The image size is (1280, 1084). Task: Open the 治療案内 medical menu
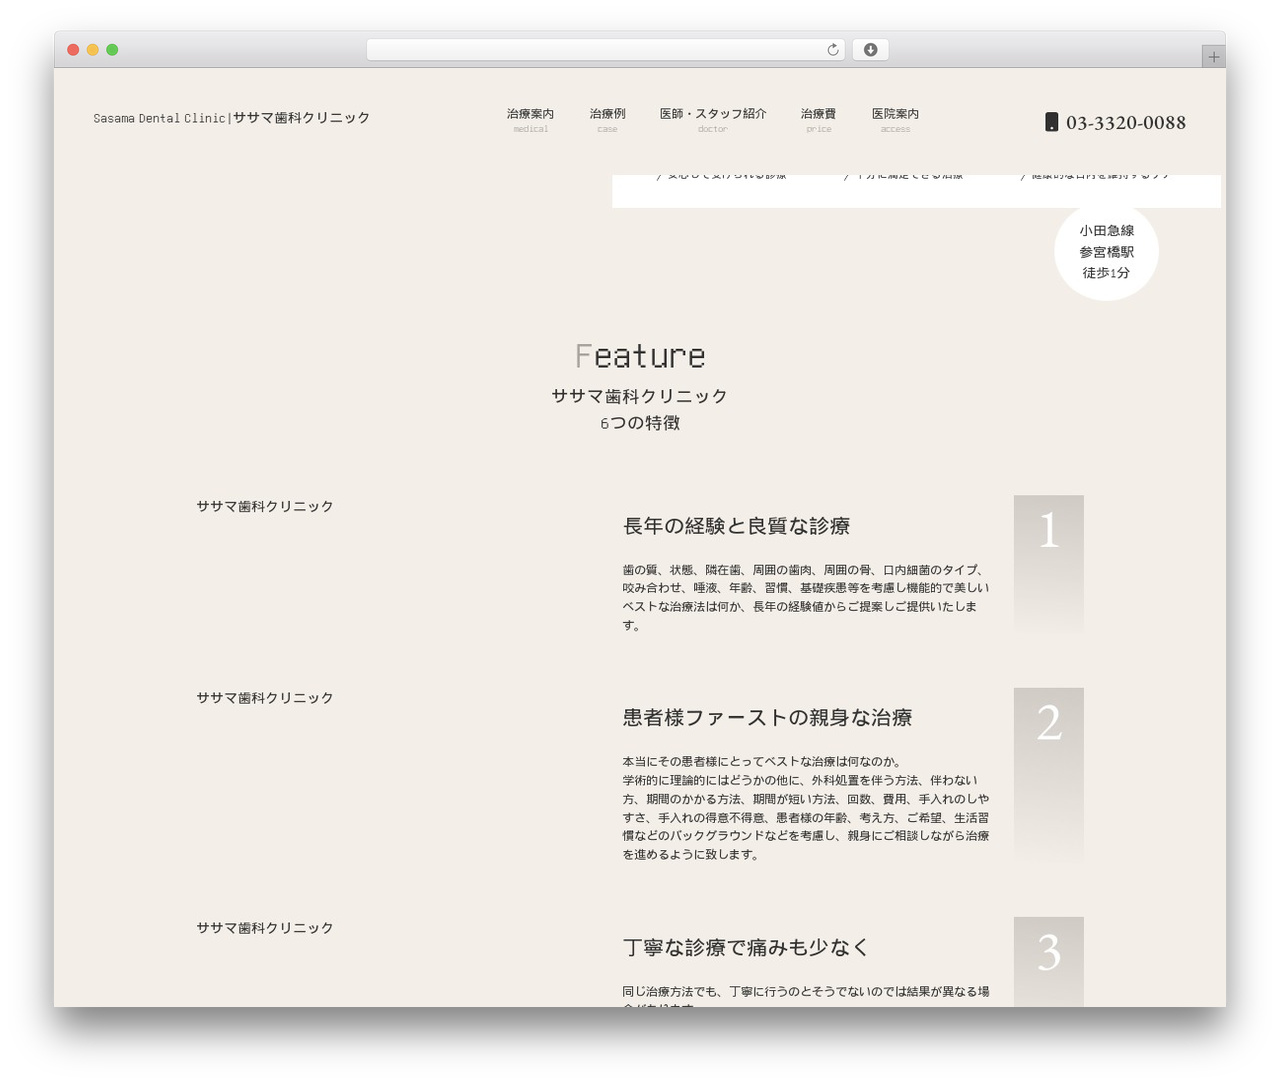530,119
